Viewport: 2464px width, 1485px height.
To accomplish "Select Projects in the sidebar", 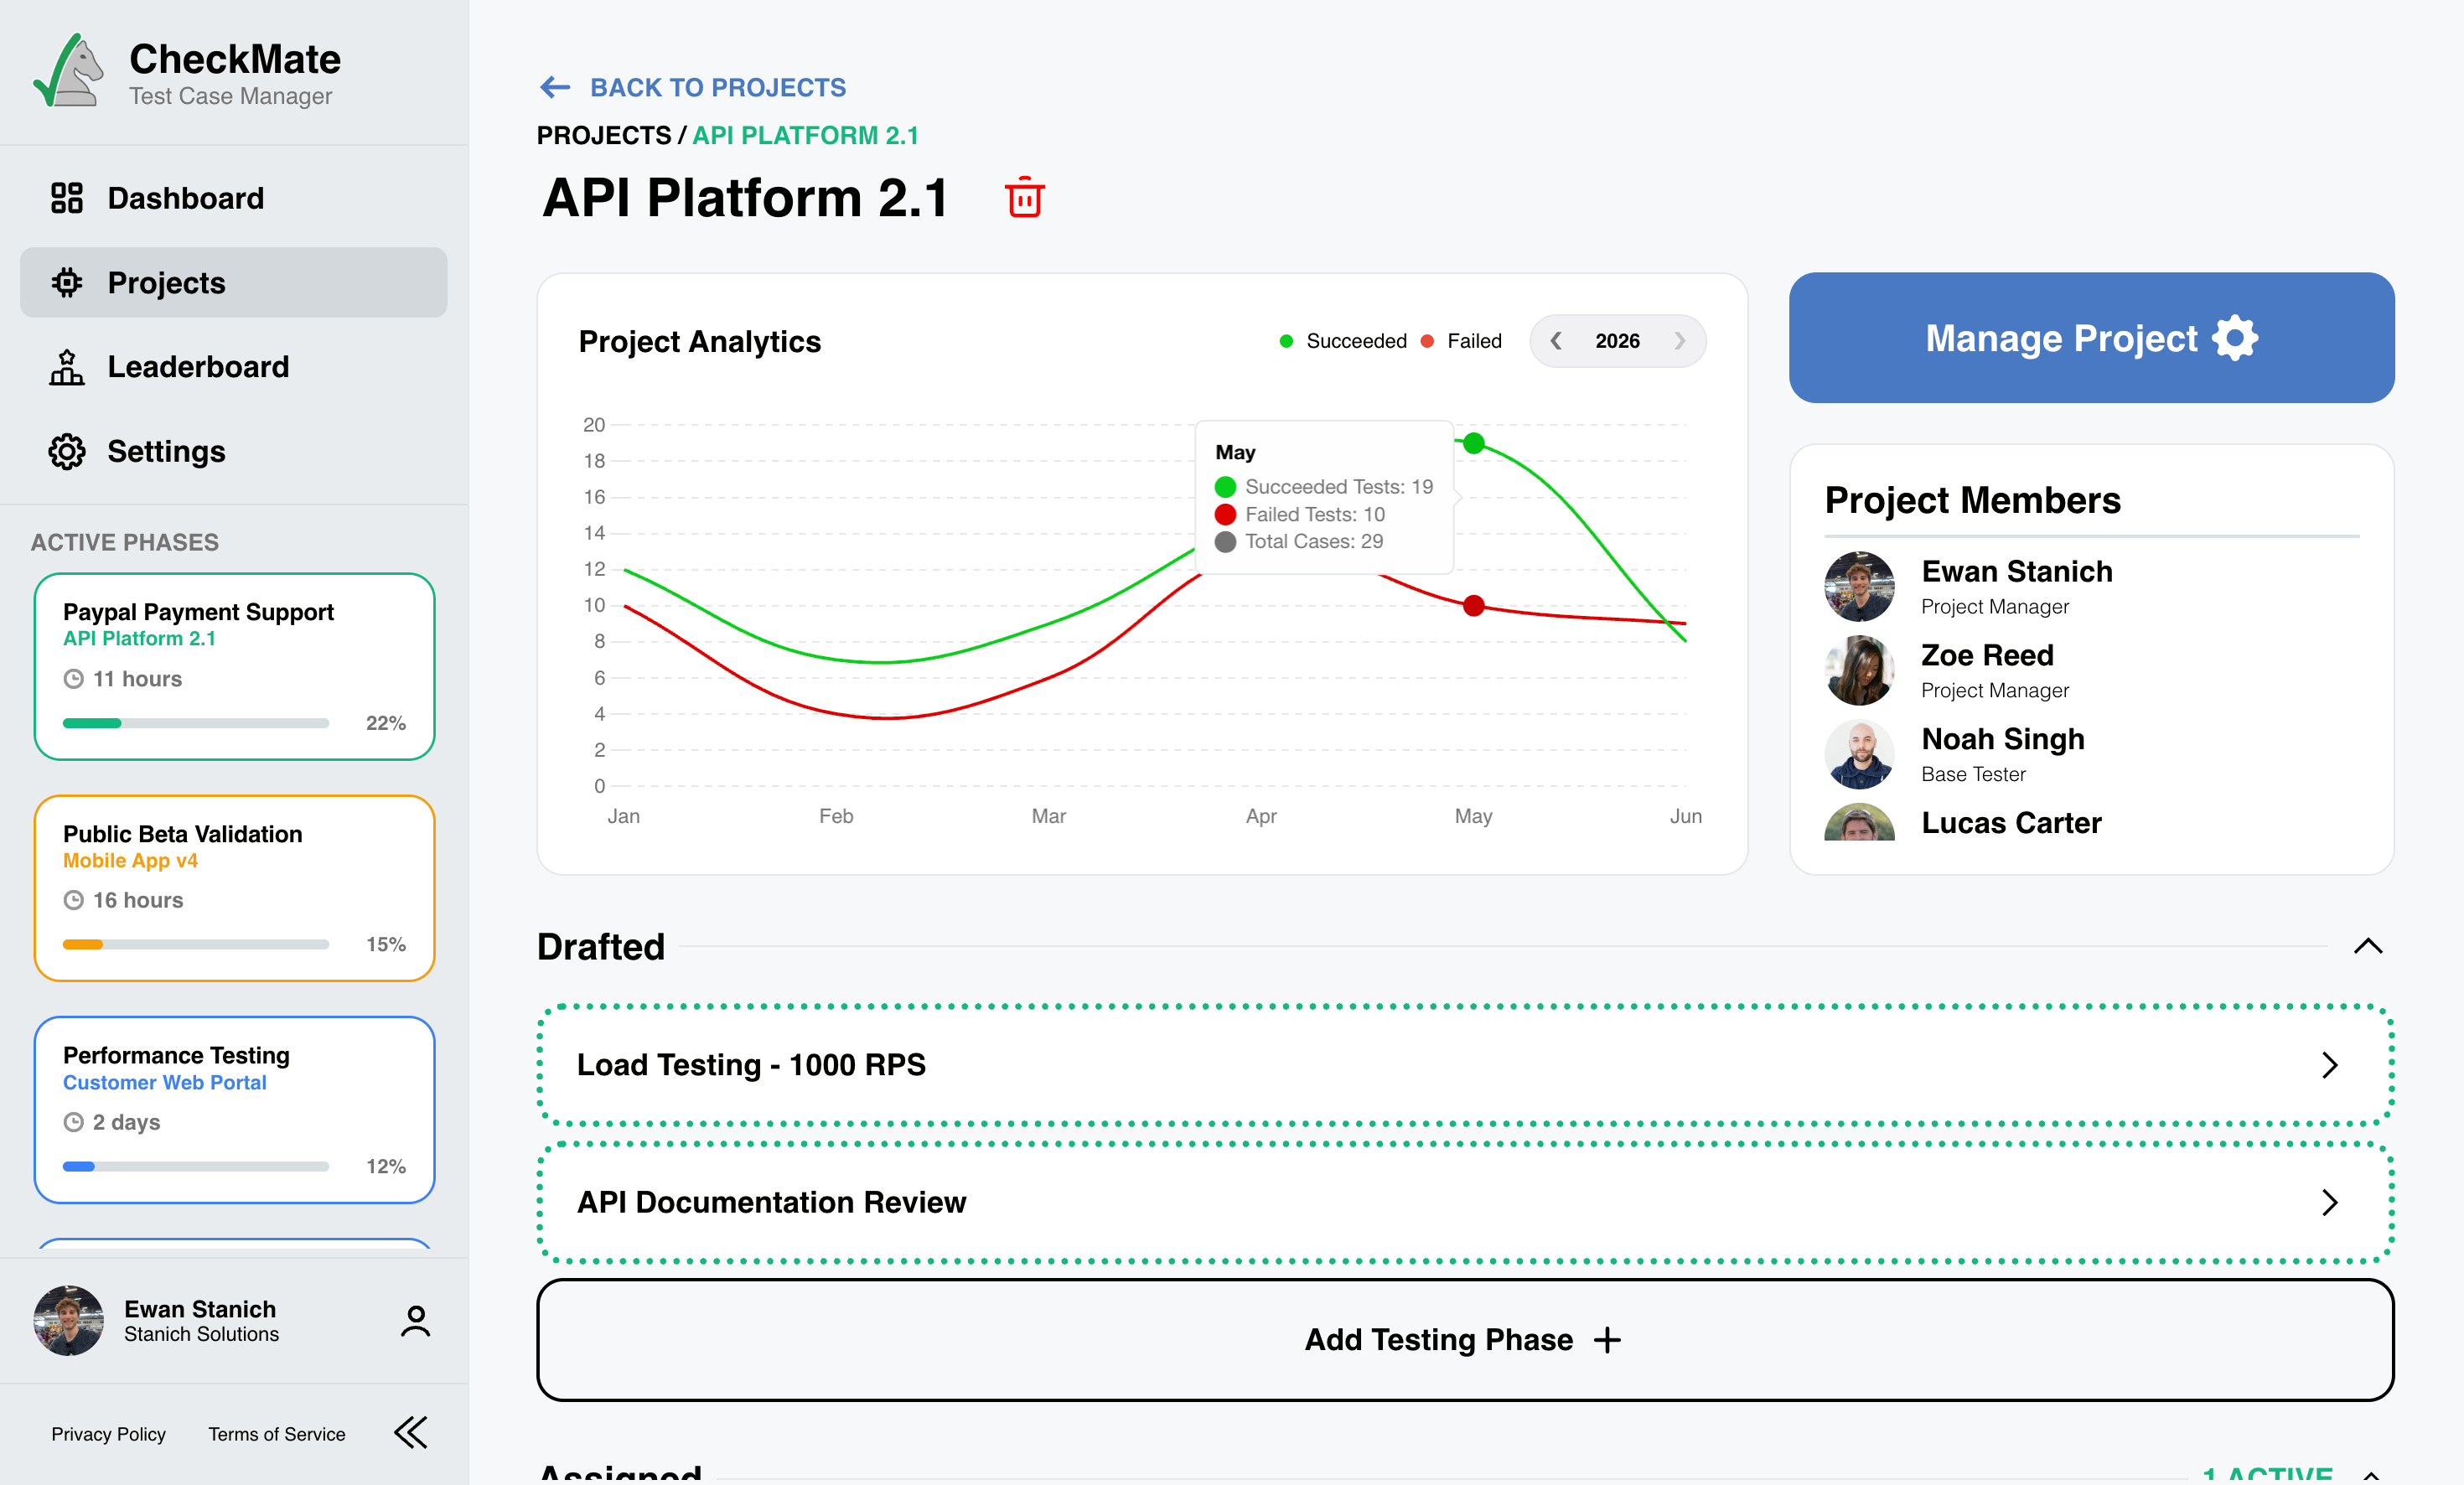I will pyautogui.click(x=233, y=283).
